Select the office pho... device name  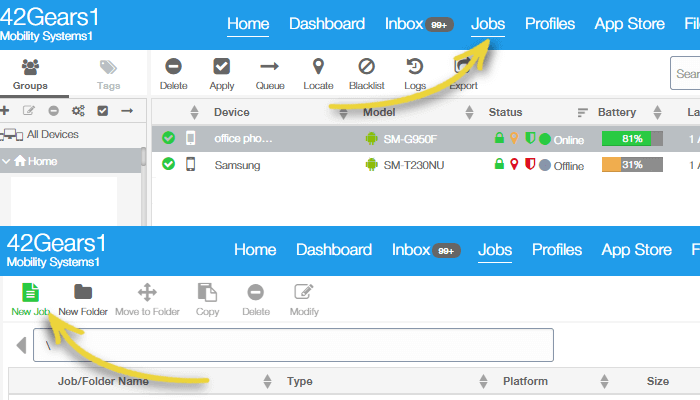tap(243, 138)
